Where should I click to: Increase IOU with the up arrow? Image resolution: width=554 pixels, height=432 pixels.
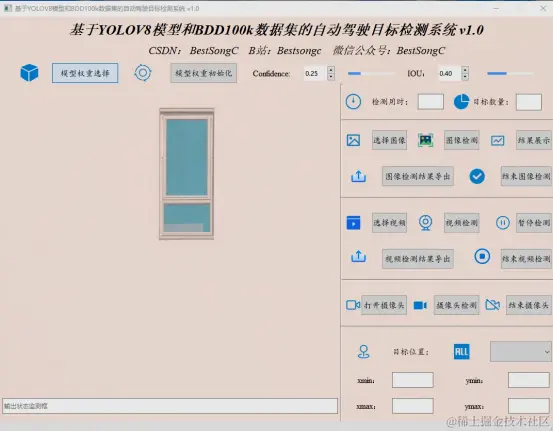(465, 70)
